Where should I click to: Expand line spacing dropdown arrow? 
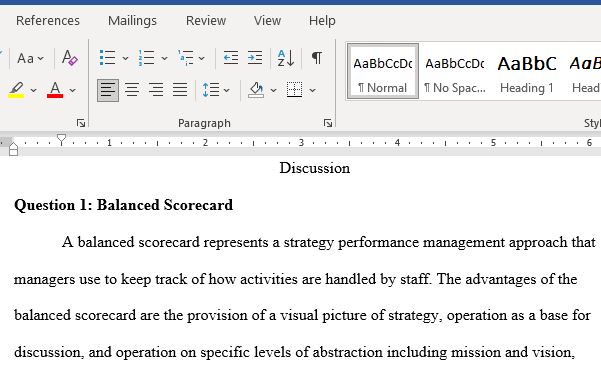[x=227, y=91]
